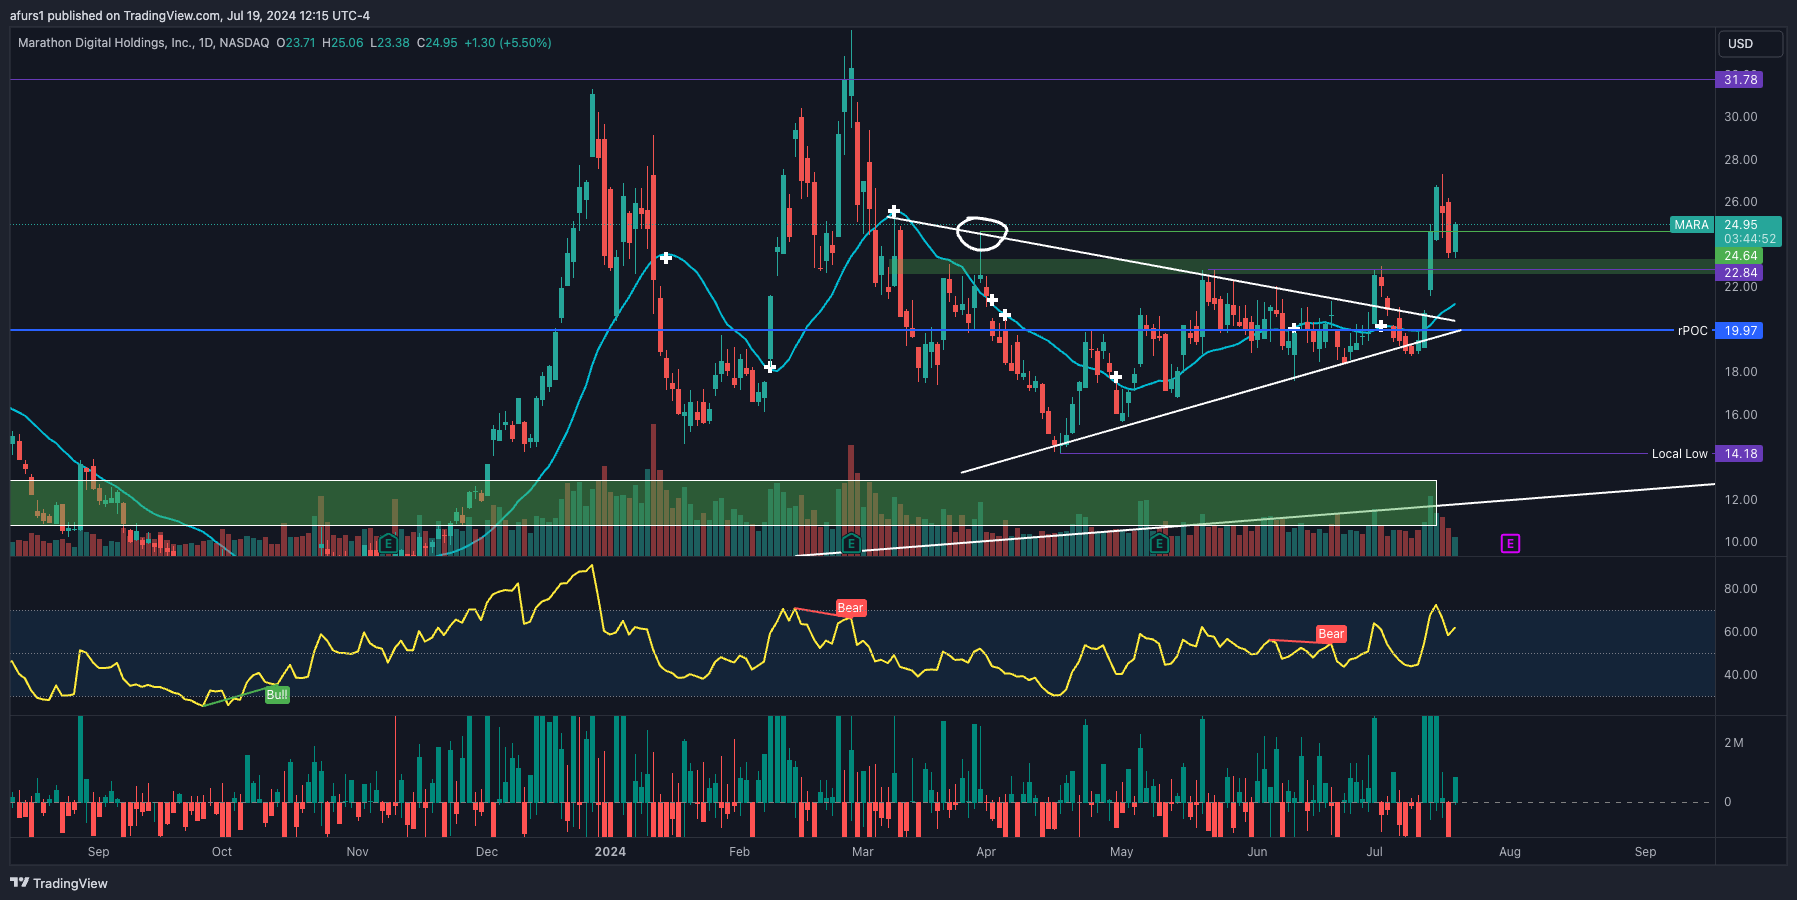The width and height of the screenshot is (1797, 900).
Task: Select the large green rectangle support zone
Action: click(723, 503)
